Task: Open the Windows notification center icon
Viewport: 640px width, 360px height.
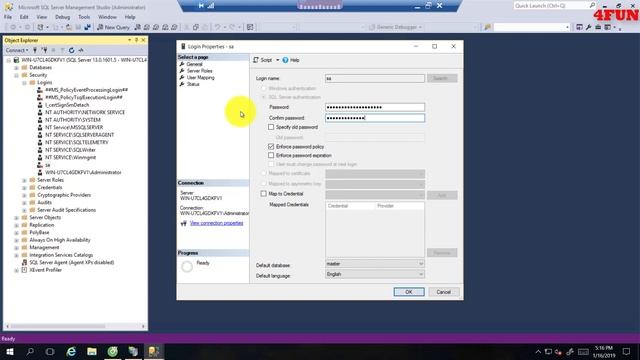Action: pos(627,351)
